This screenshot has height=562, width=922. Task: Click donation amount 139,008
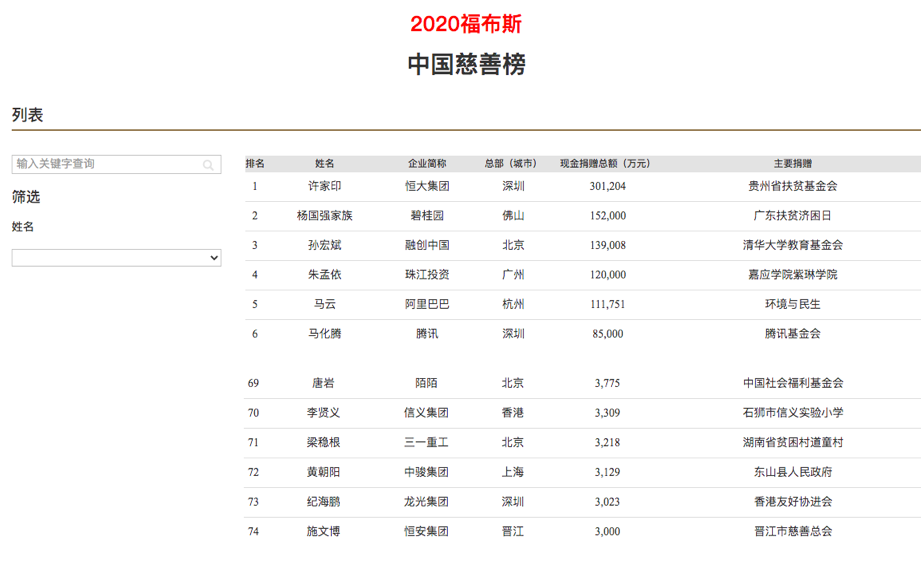tap(607, 245)
